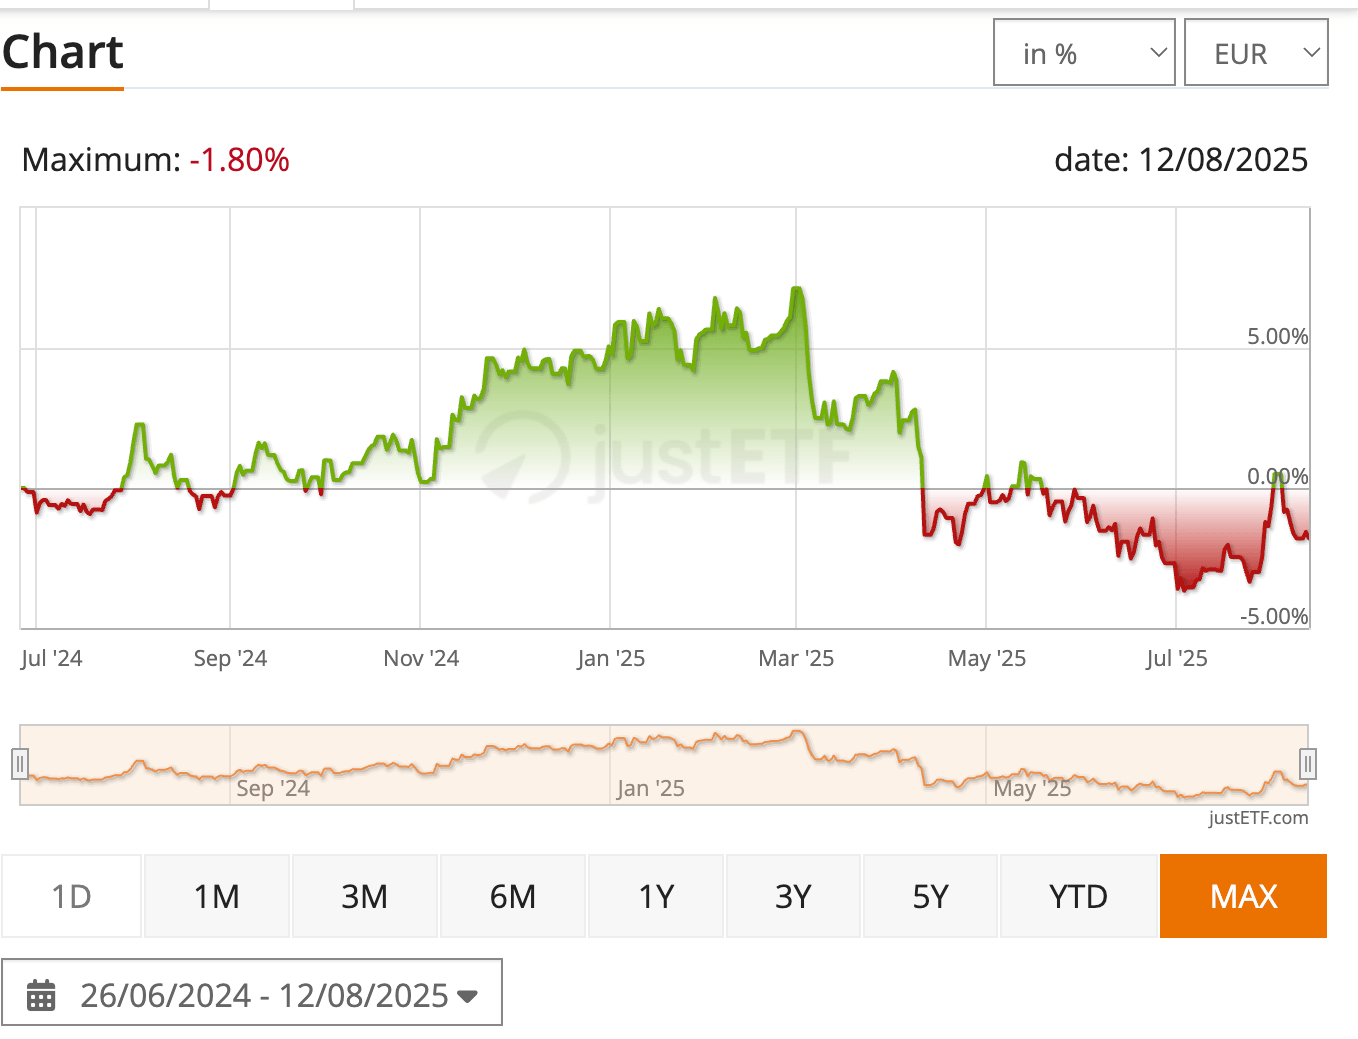Click the March '25 peak on chart
Image resolution: width=1358 pixels, height=1039 pixels.
point(797,290)
